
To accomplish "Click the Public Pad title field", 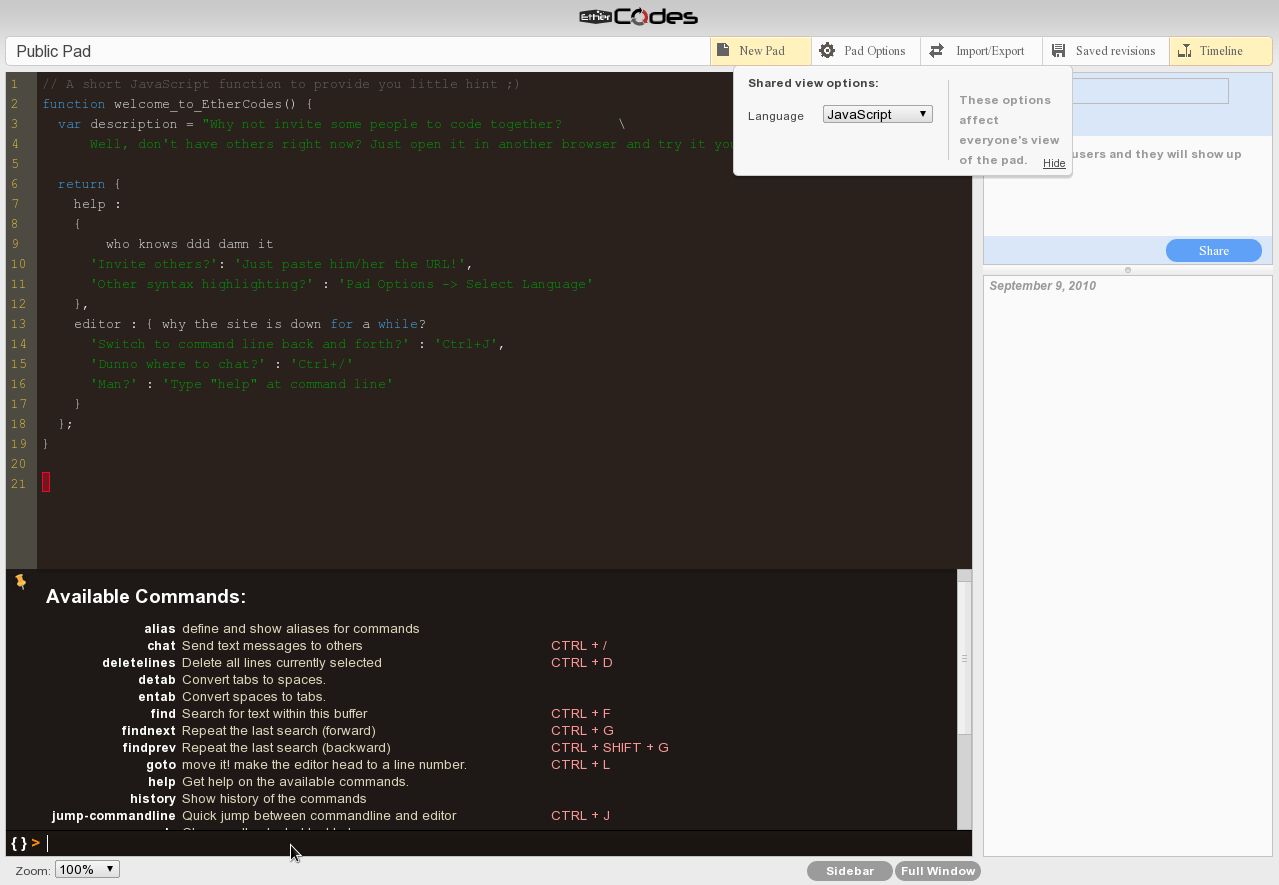I will 360,51.
